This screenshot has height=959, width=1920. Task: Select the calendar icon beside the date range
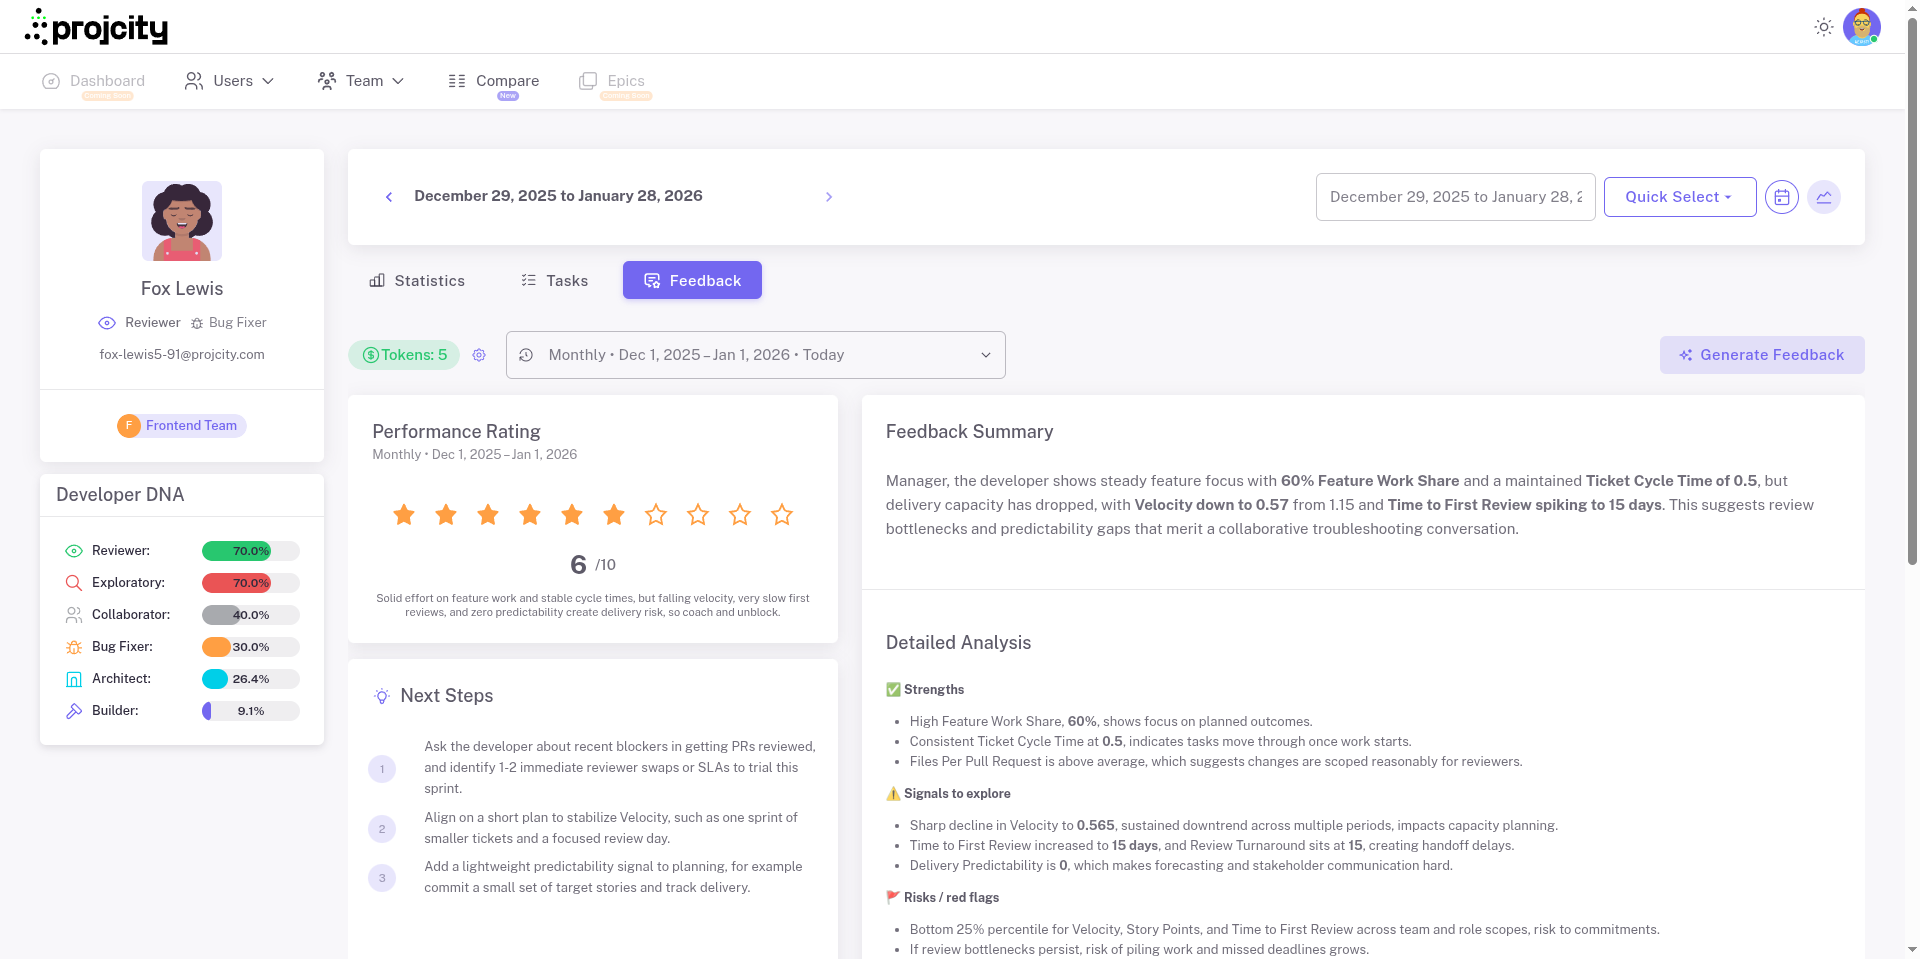pos(1782,197)
